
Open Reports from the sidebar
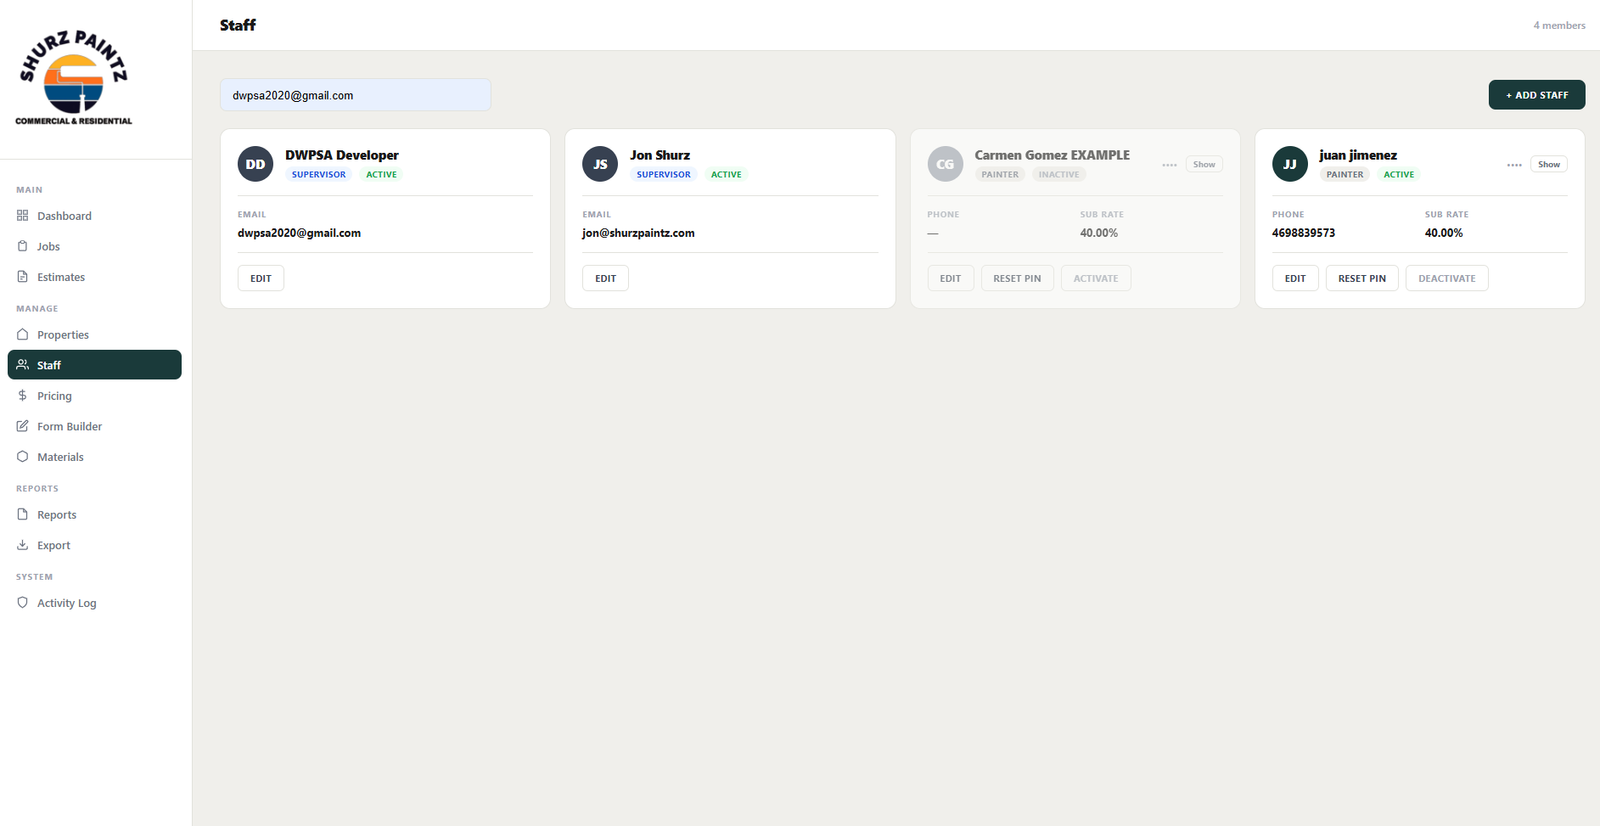coord(94,515)
